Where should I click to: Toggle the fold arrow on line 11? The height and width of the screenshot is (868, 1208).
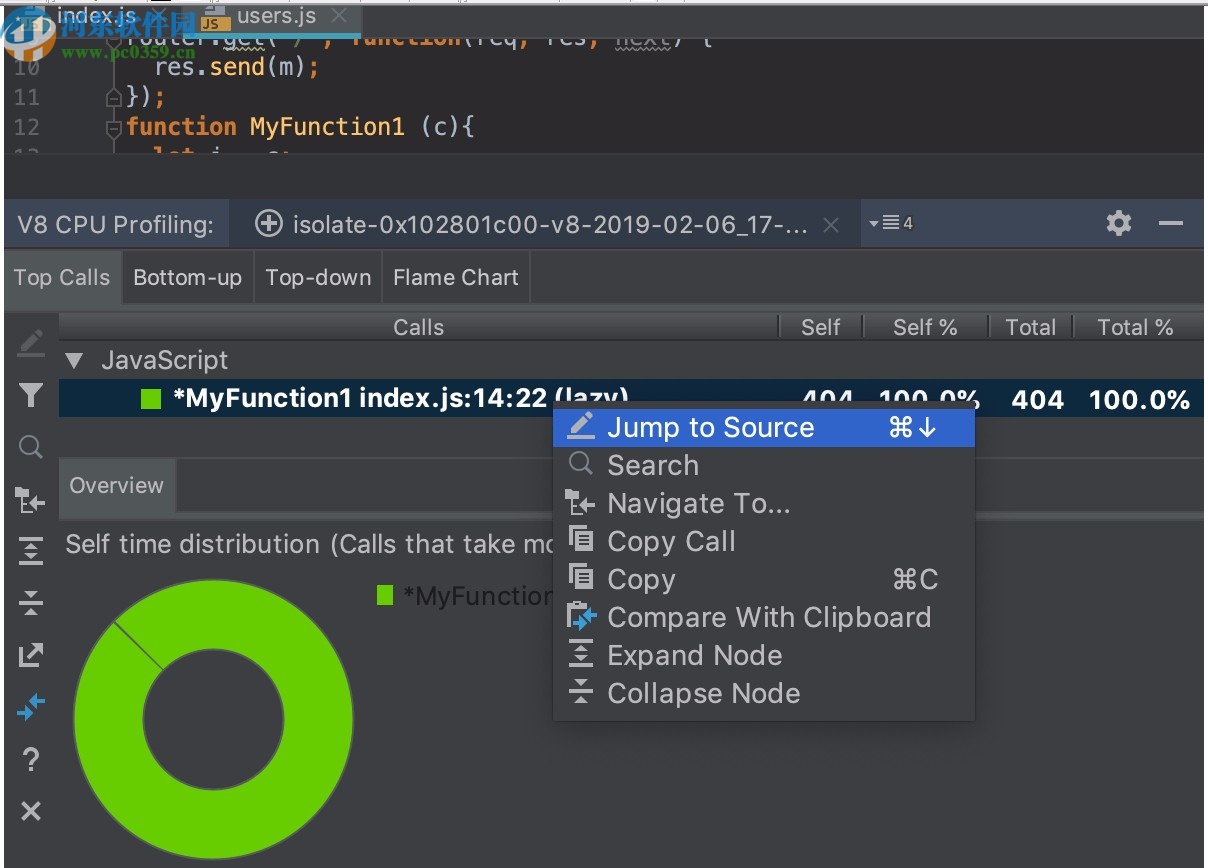pyautogui.click(x=113, y=97)
